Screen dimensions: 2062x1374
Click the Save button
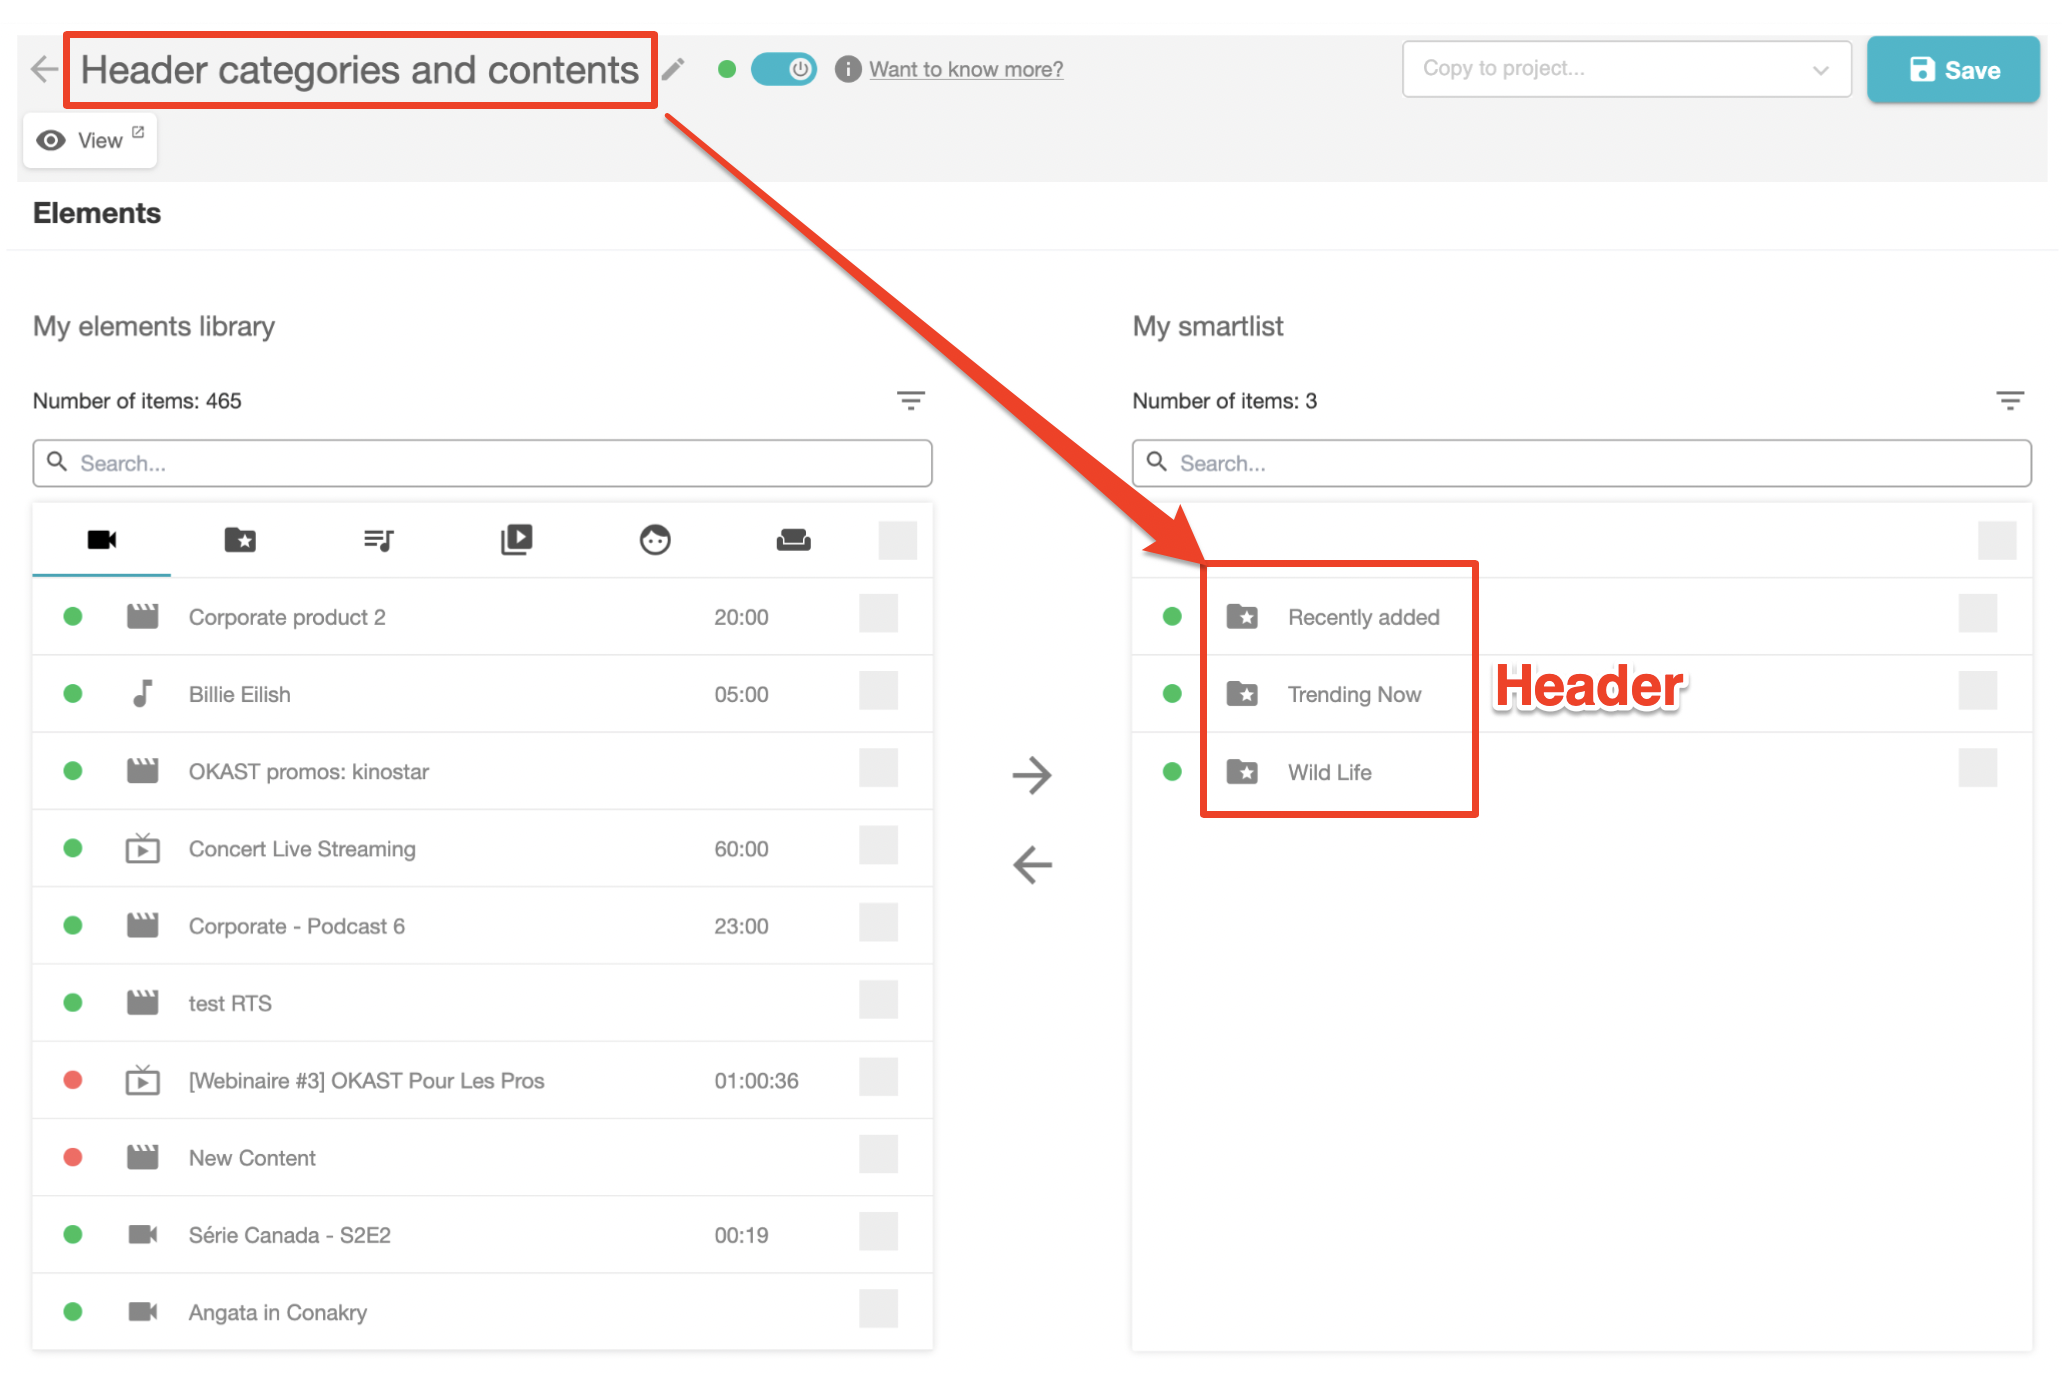[x=1952, y=69]
